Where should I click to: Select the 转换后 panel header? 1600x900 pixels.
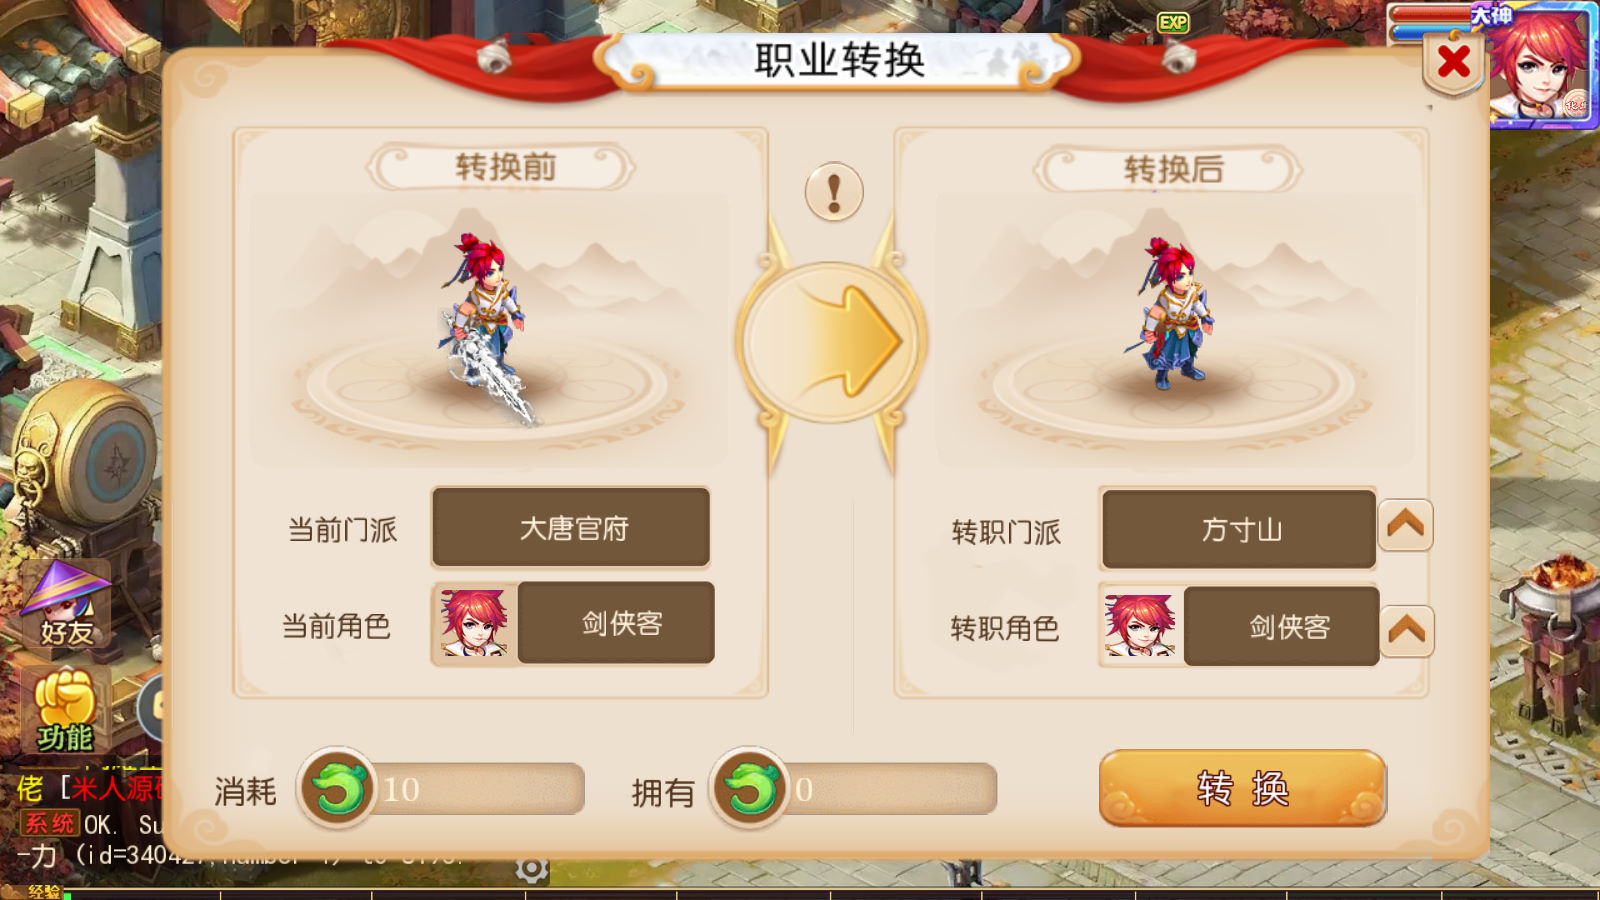[x=1170, y=169]
